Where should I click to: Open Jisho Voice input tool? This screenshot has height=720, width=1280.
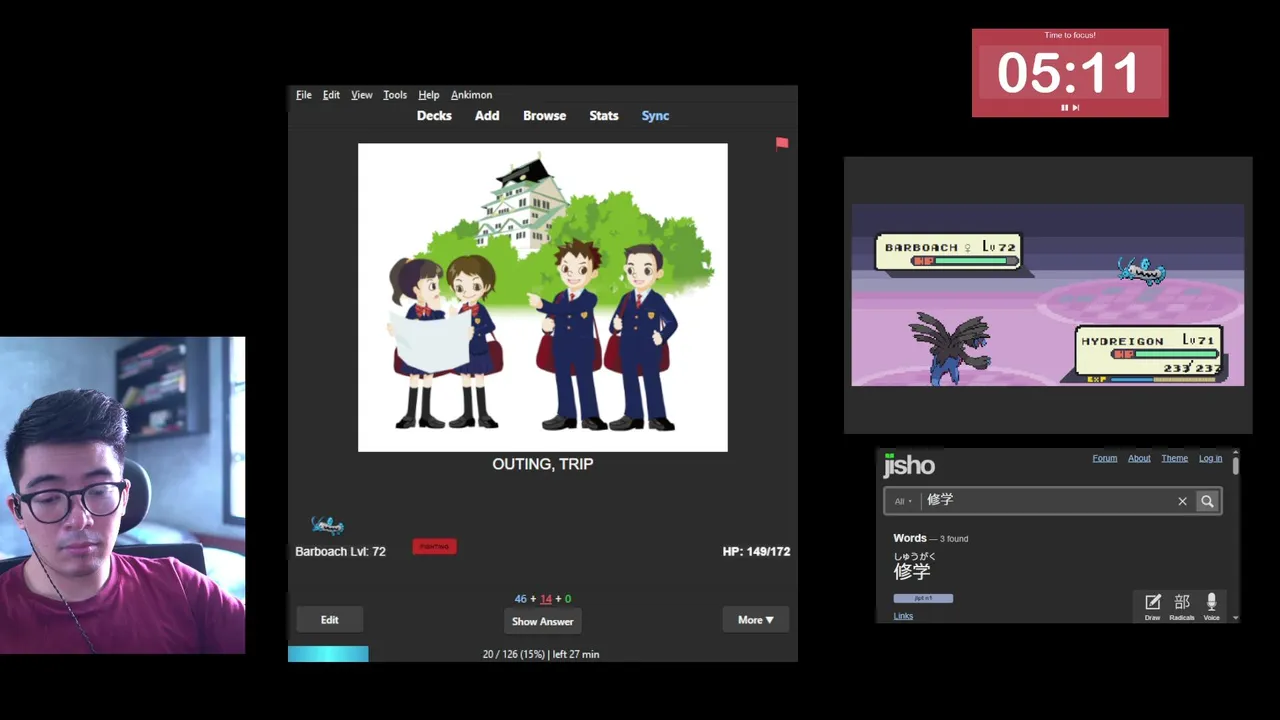(x=1211, y=605)
